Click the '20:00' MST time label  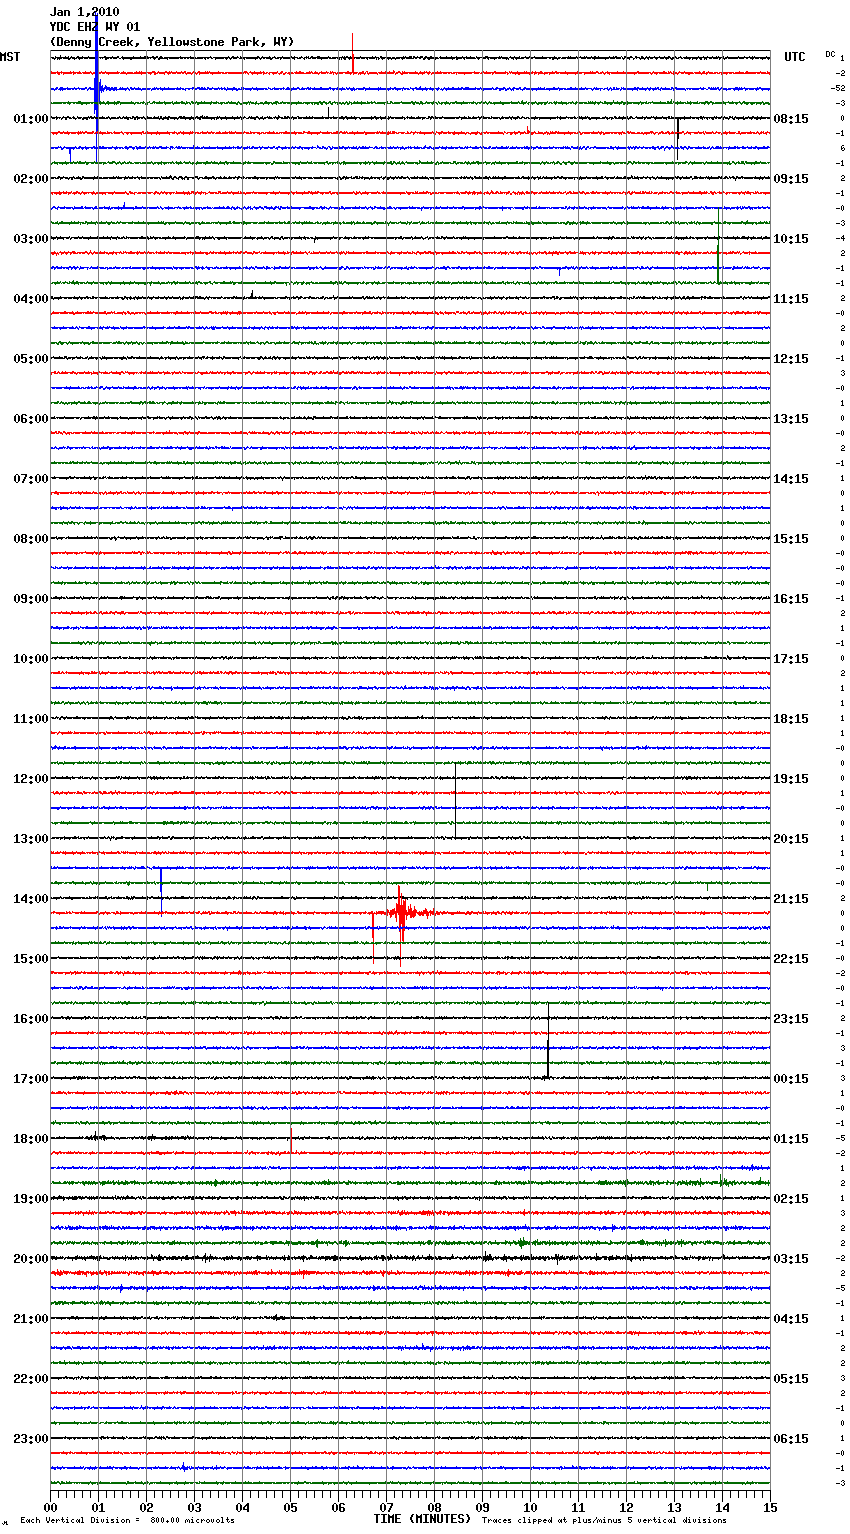[31, 1259]
